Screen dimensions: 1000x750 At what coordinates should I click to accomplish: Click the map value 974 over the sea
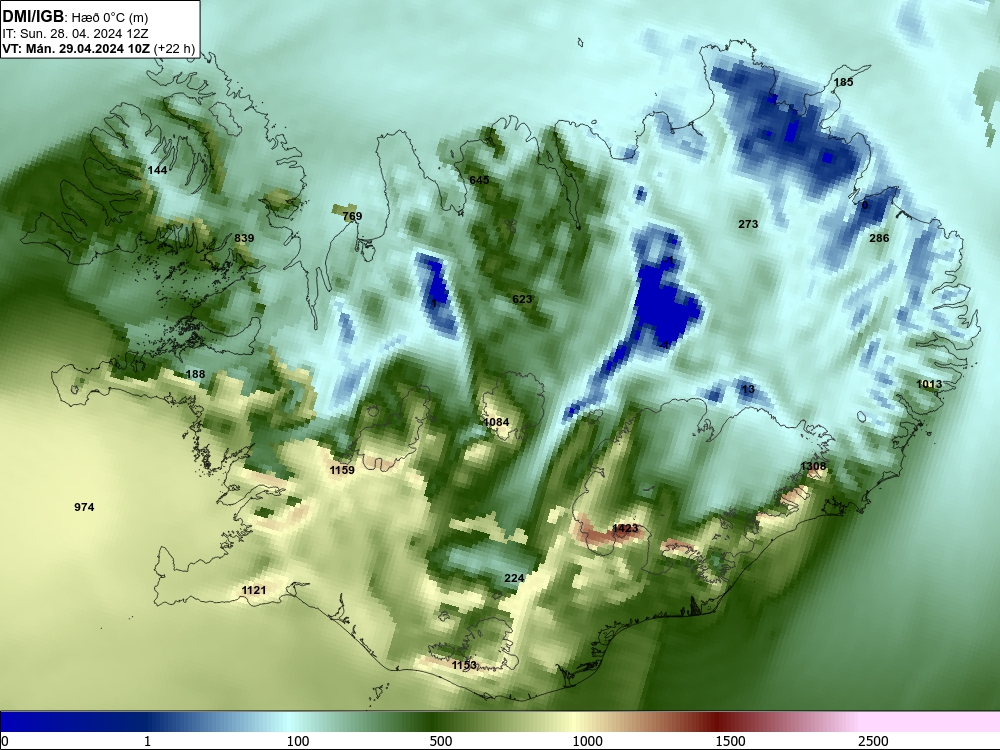coord(84,507)
